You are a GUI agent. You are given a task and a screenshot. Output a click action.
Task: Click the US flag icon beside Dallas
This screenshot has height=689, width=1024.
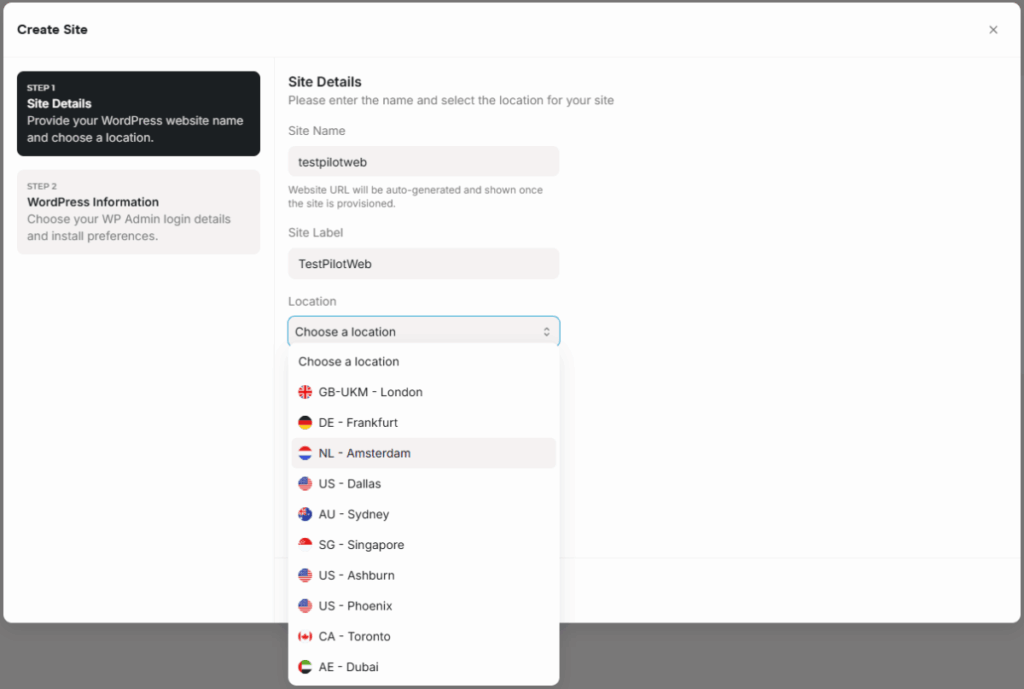[x=305, y=484]
